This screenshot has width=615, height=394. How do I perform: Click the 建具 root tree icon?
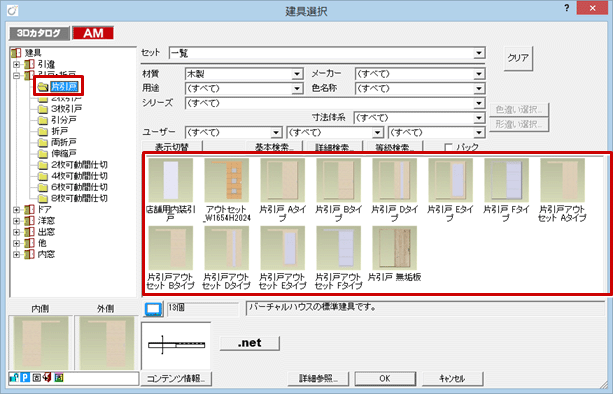click(x=16, y=53)
